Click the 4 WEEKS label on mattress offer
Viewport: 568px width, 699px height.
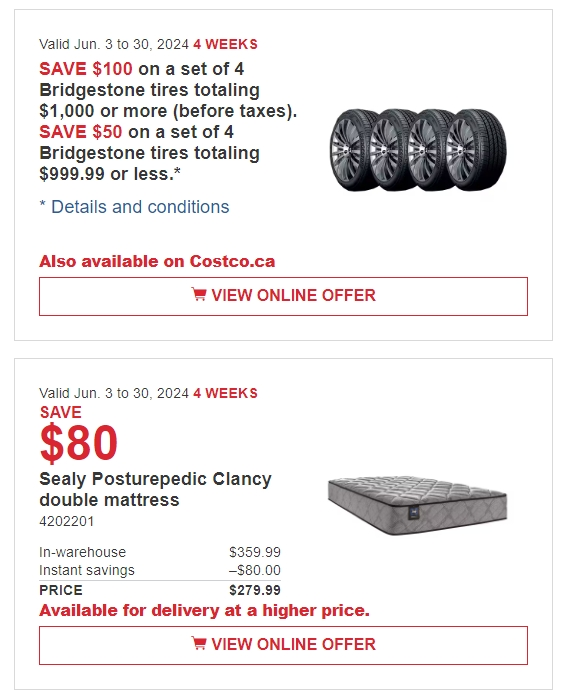[x=225, y=394]
